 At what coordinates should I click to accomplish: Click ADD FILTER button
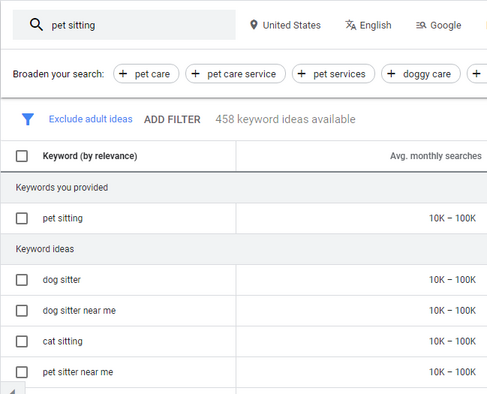(x=172, y=119)
